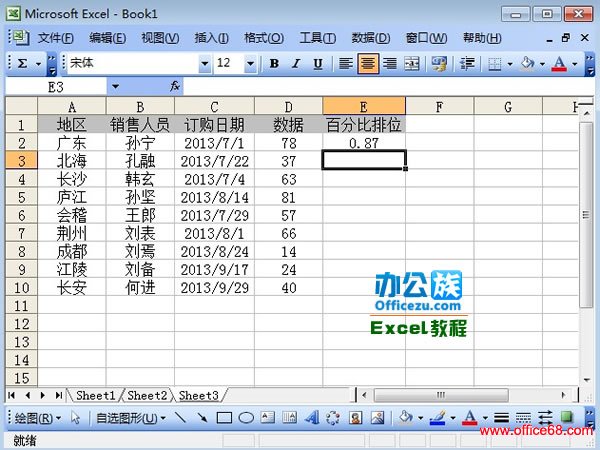
Task: Open AutoSum function dropdown arrow
Action: tap(38, 64)
